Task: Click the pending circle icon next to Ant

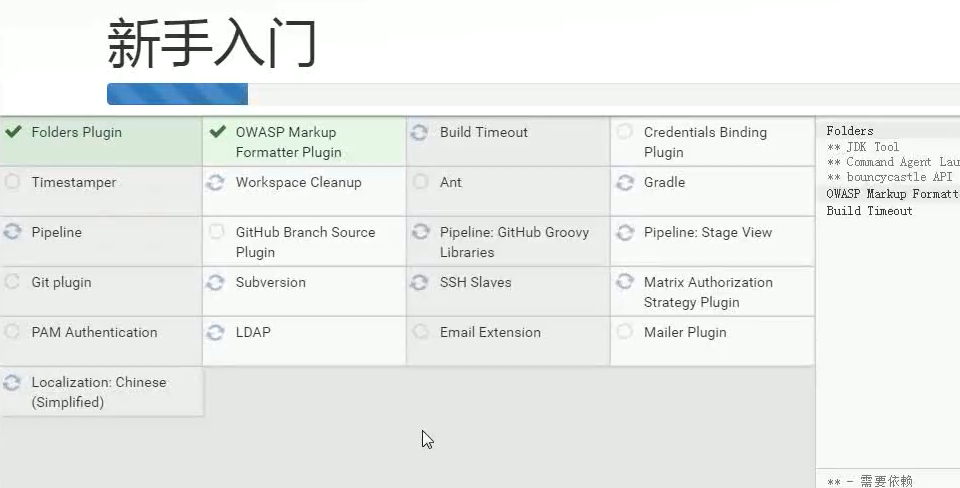Action: (420, 182)
